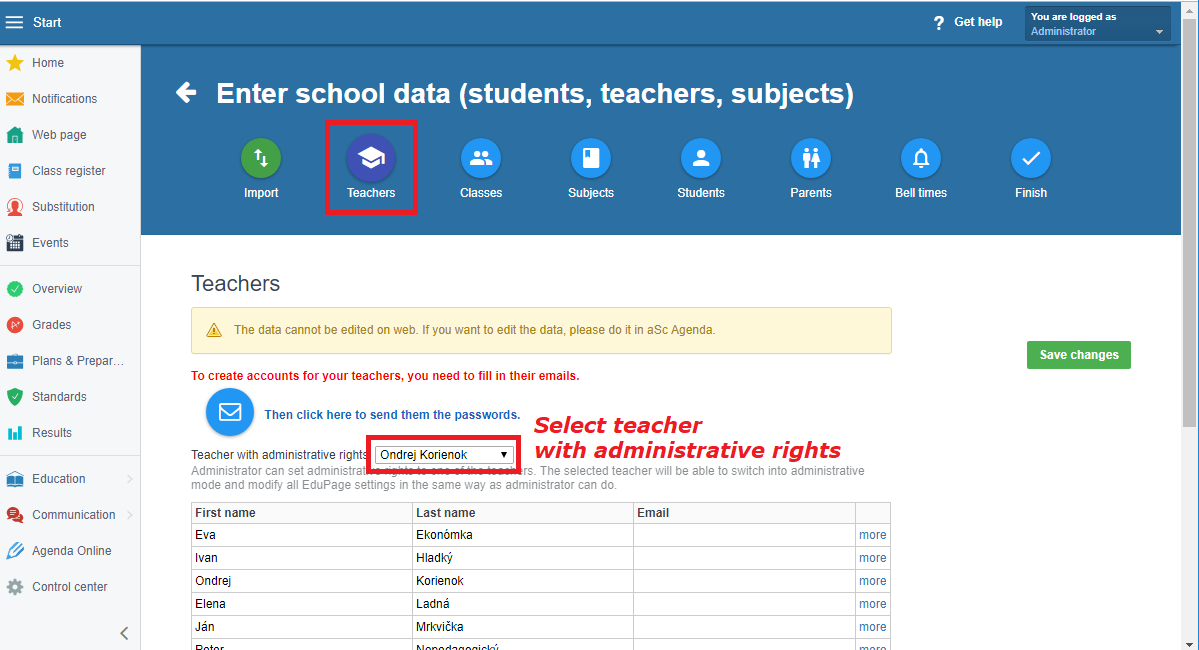The height and width of the screenshot is (650, 1199).
Task: Click 'more' link for Ivan Hladký
Action: (x=872, y=557)
